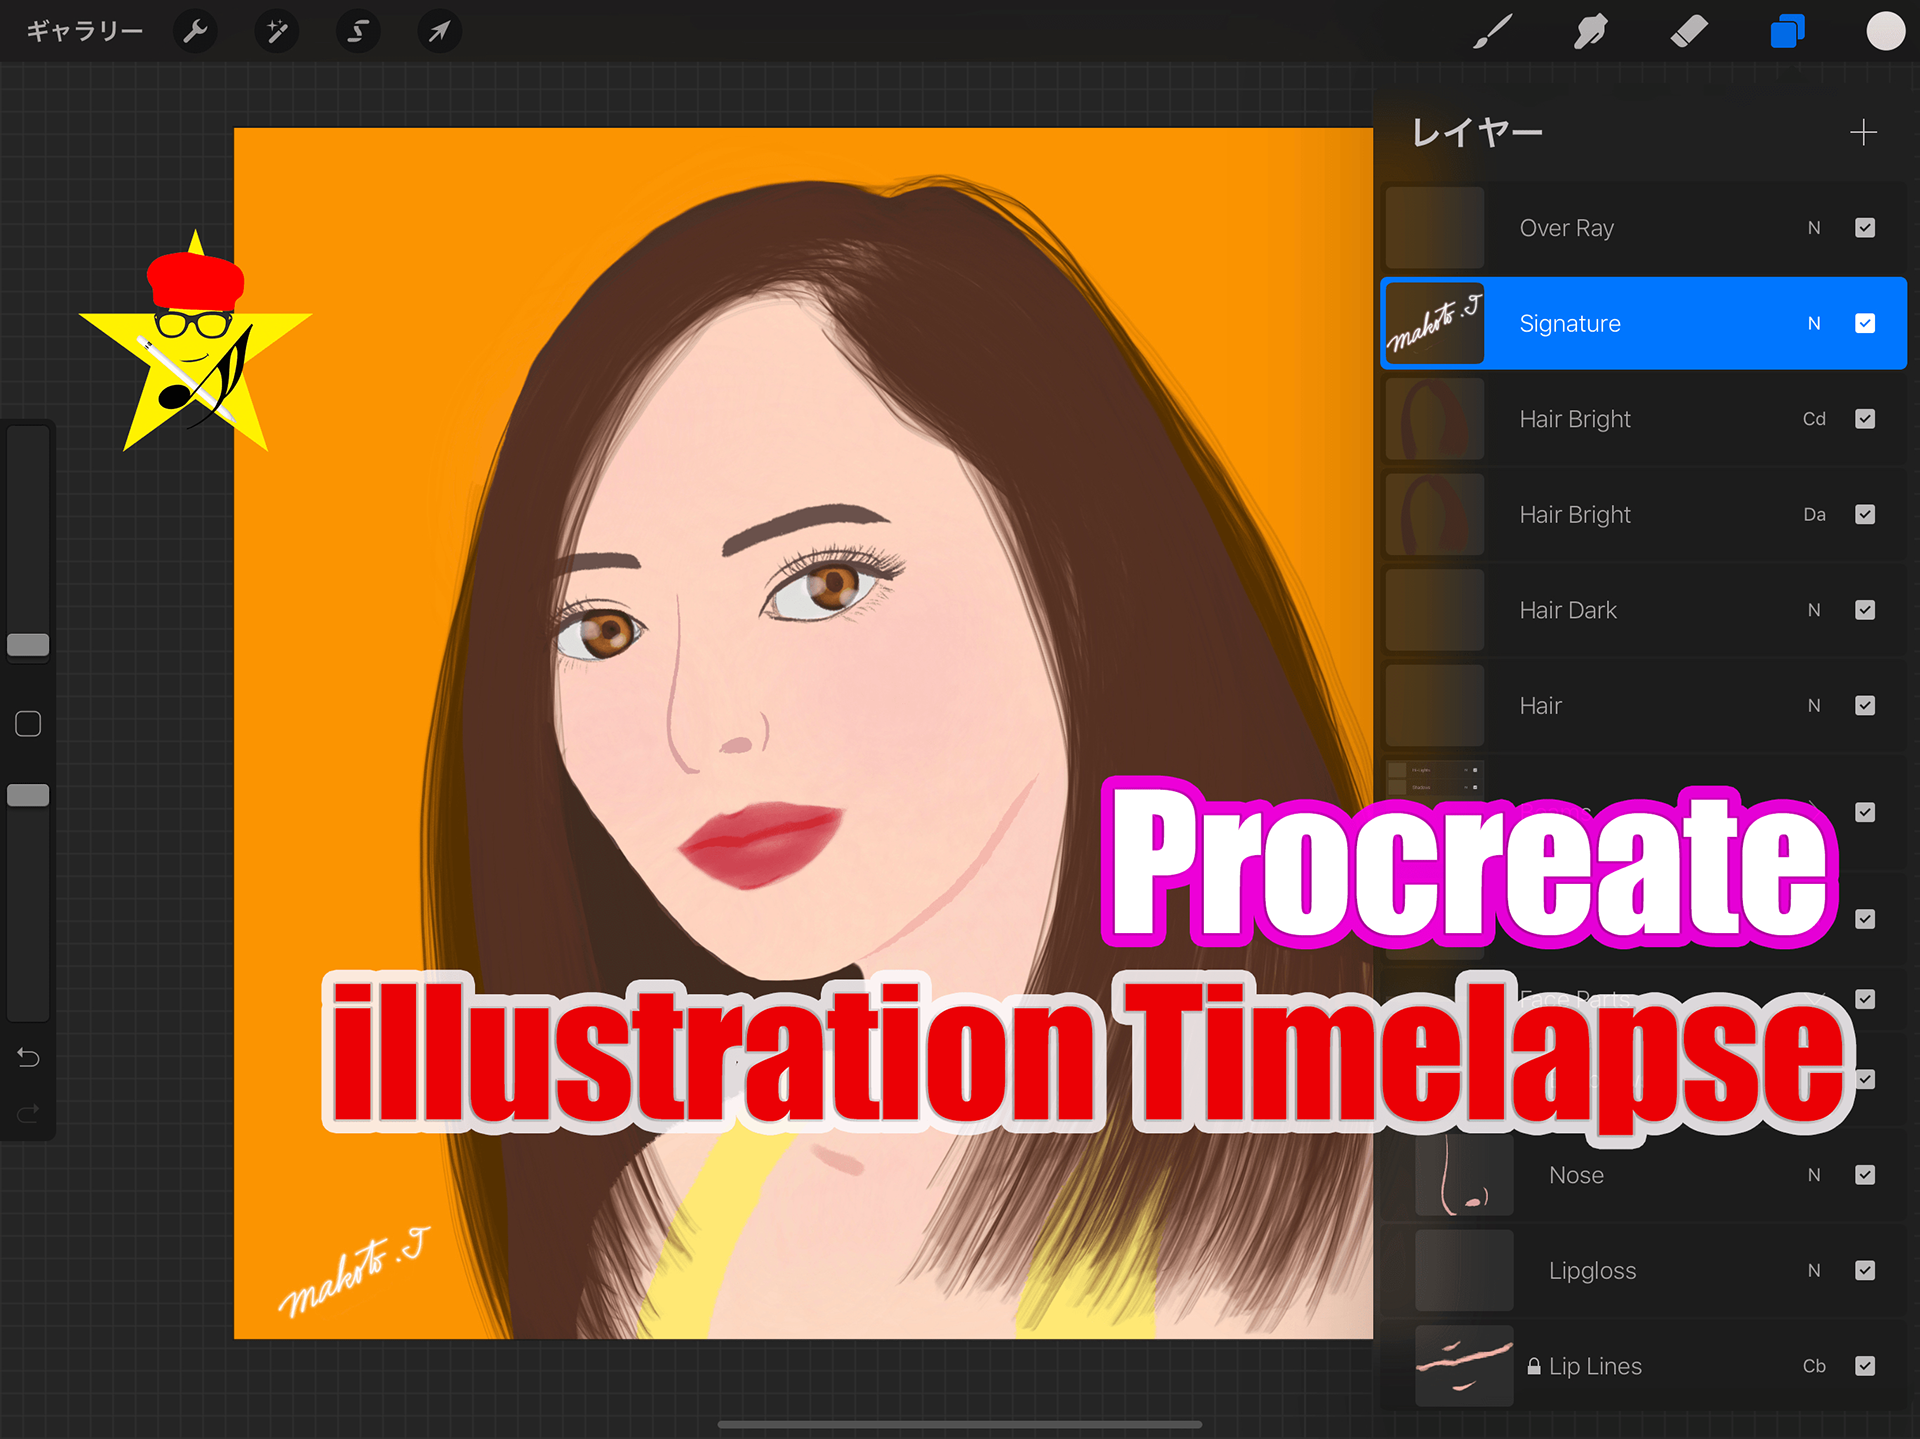Hide the Lip Lines layer
Viewport: 1920px width, 1439px height.
[x=1865, y=1366]
